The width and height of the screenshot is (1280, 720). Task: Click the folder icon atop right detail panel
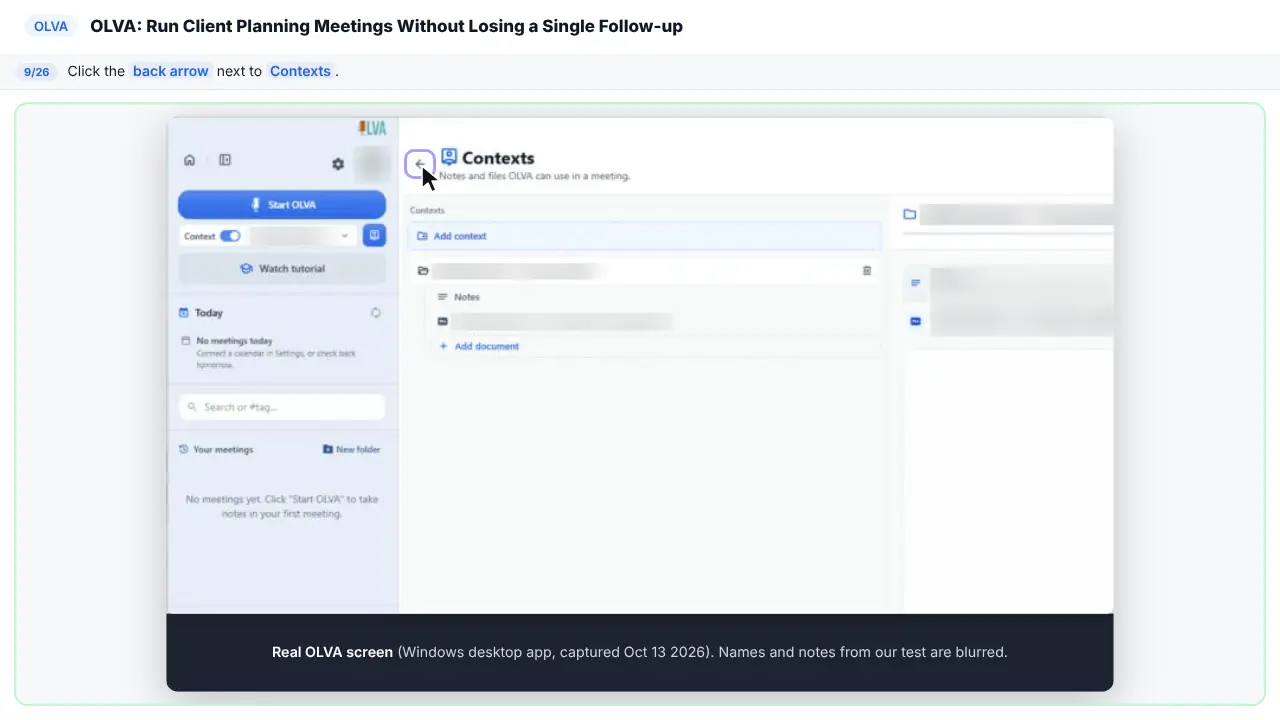pos(910,214)
